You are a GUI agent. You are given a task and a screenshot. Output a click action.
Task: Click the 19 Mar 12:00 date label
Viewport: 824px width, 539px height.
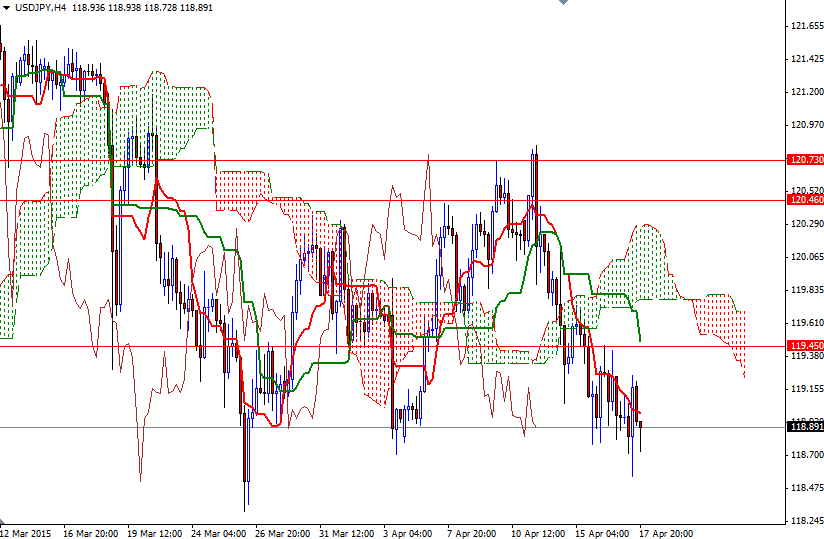[154, 534]
